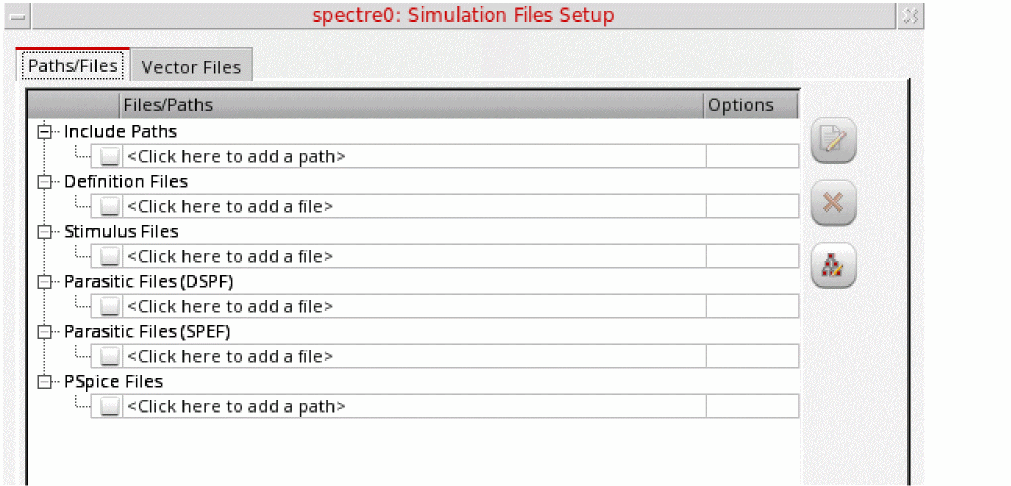The height and width of the screenshot is (486, 1011).
Task: Enable checkbox under Parasitic Files (SPEF)
Action: click(x=109, y=356)
